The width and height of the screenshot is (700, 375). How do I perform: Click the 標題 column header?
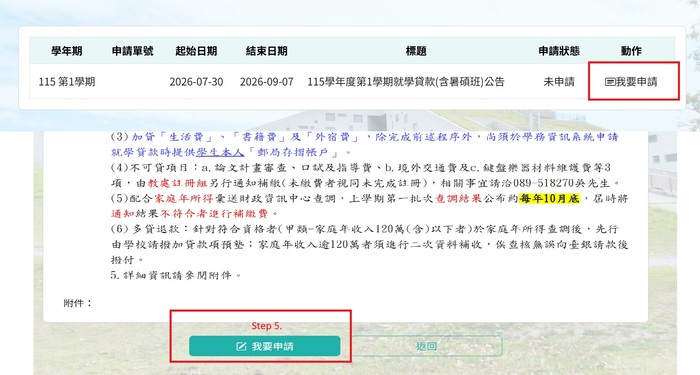click(416, 51)
